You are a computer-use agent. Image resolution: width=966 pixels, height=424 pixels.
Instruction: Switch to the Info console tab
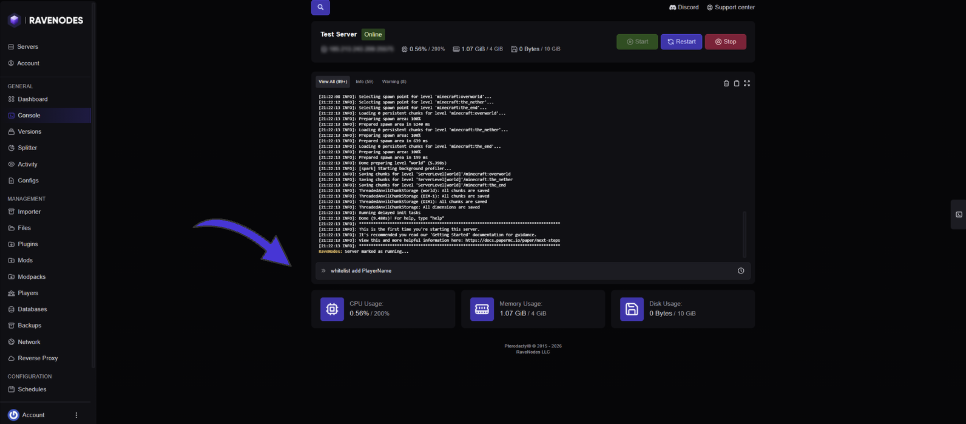(364, 81)
